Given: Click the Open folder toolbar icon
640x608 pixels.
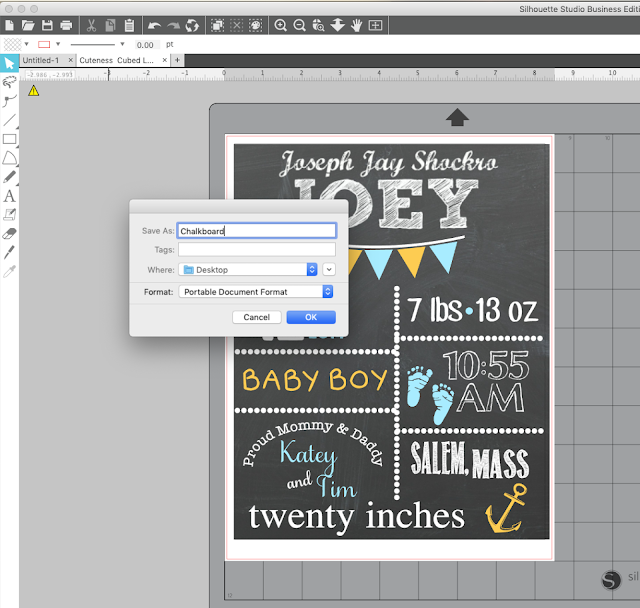Looking at the screenshot, I should (28, 25).
